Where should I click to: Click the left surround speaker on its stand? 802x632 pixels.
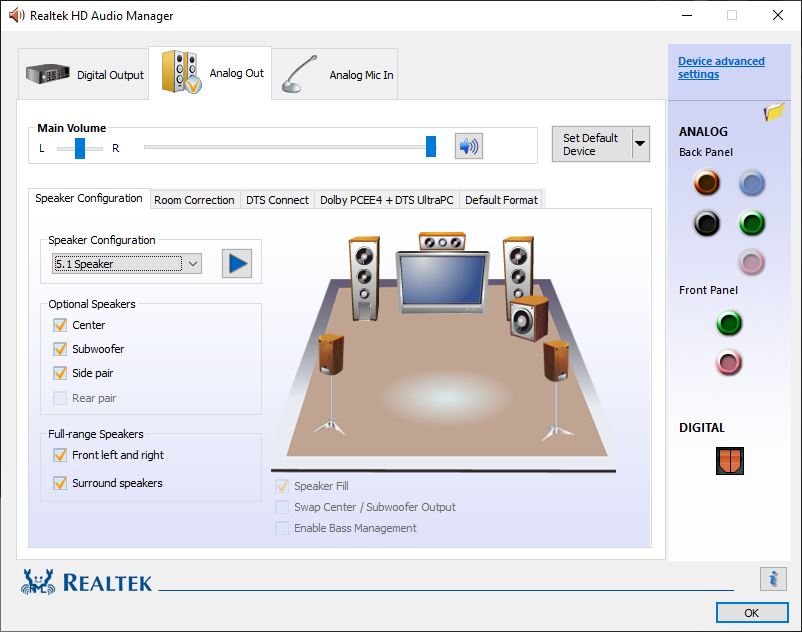331,385
